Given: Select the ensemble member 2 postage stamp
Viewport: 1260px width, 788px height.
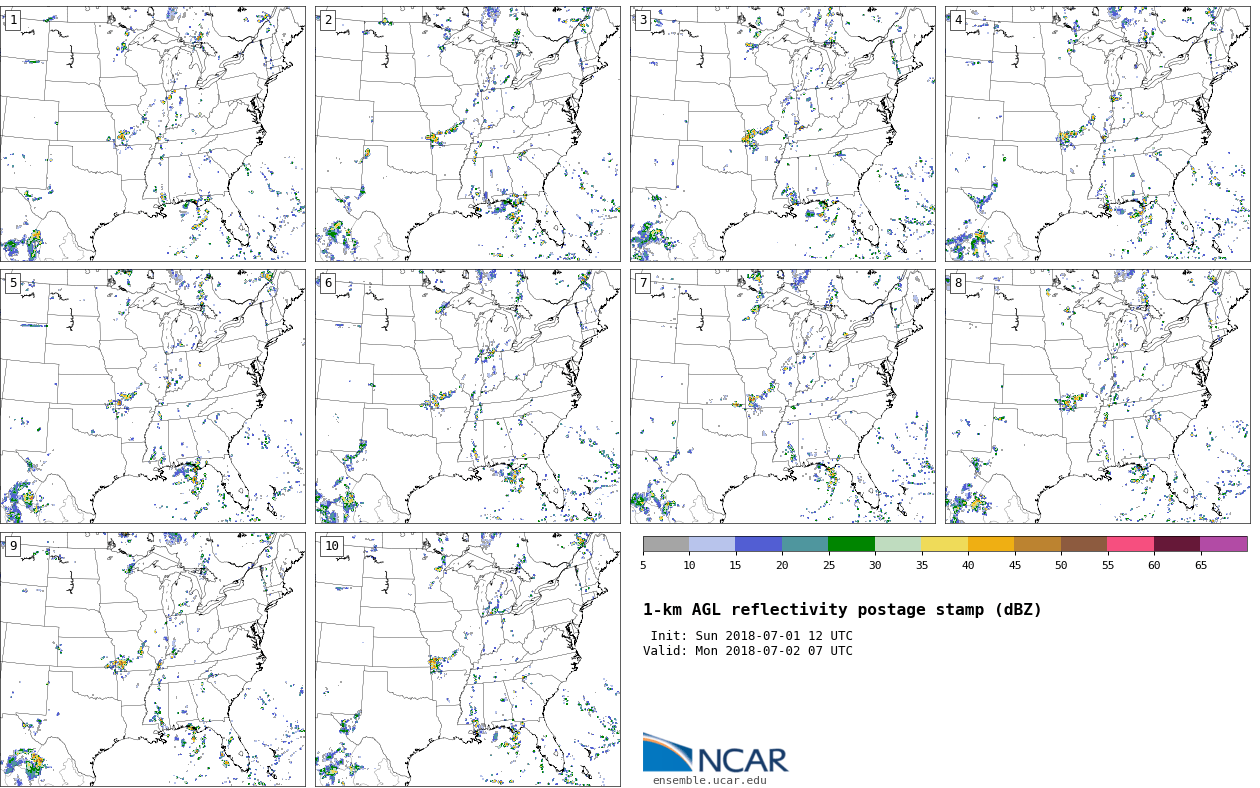Looking at the screenshot, I should pyautogui.click(x=467, y=134).
